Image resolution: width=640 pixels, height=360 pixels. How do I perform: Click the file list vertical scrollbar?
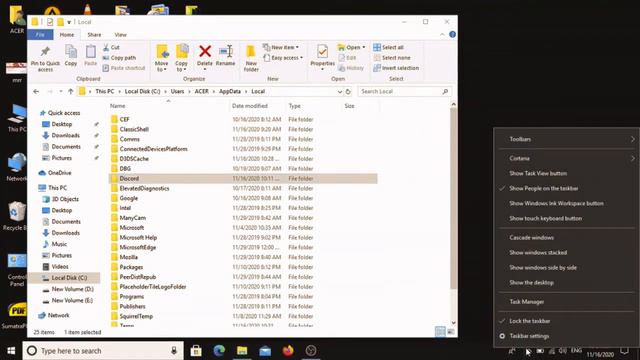pyautogui.click(x=453, y=200)
